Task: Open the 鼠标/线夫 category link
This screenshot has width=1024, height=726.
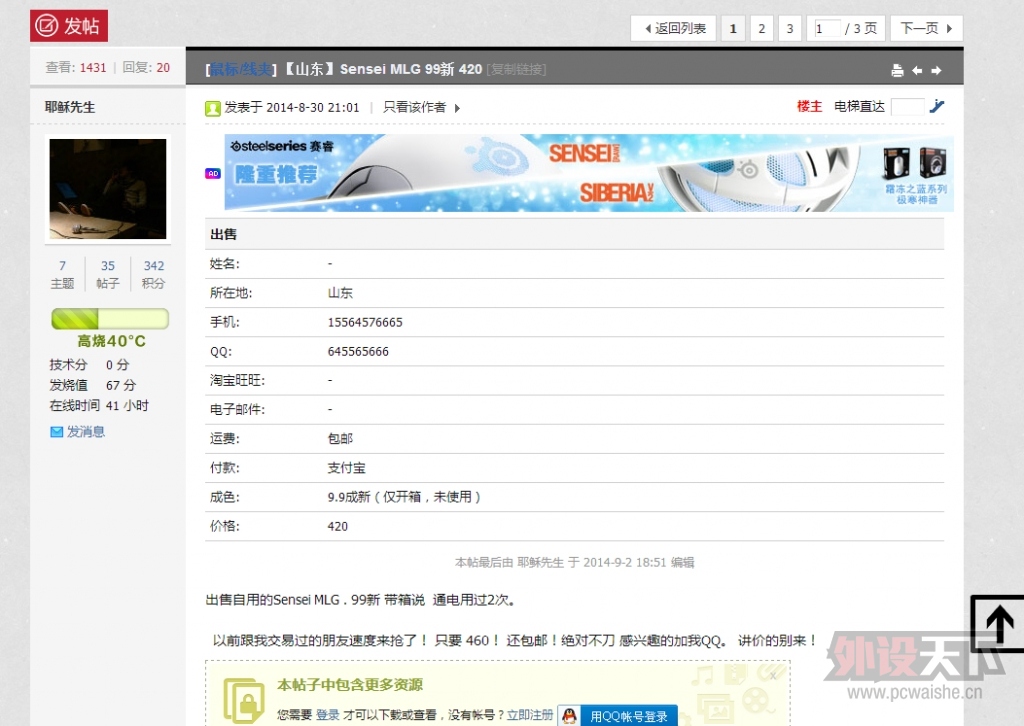Action: pyautogui.click(x=240, y=69)
